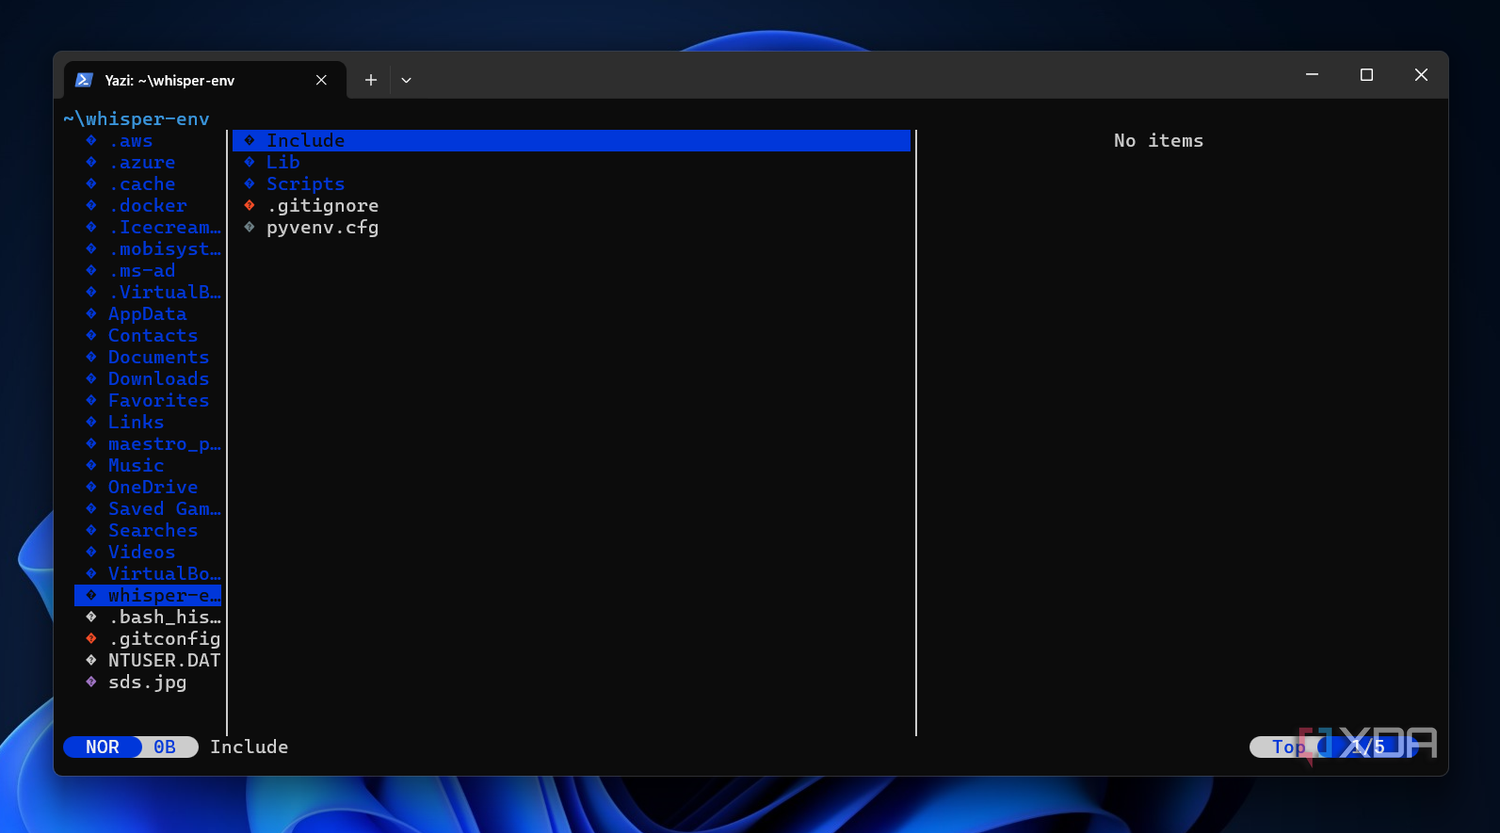This screenshot has height=833, width=1500.
Task: Click the file icon beside NTUSER.DAT
Action: [x=91, y=661]
